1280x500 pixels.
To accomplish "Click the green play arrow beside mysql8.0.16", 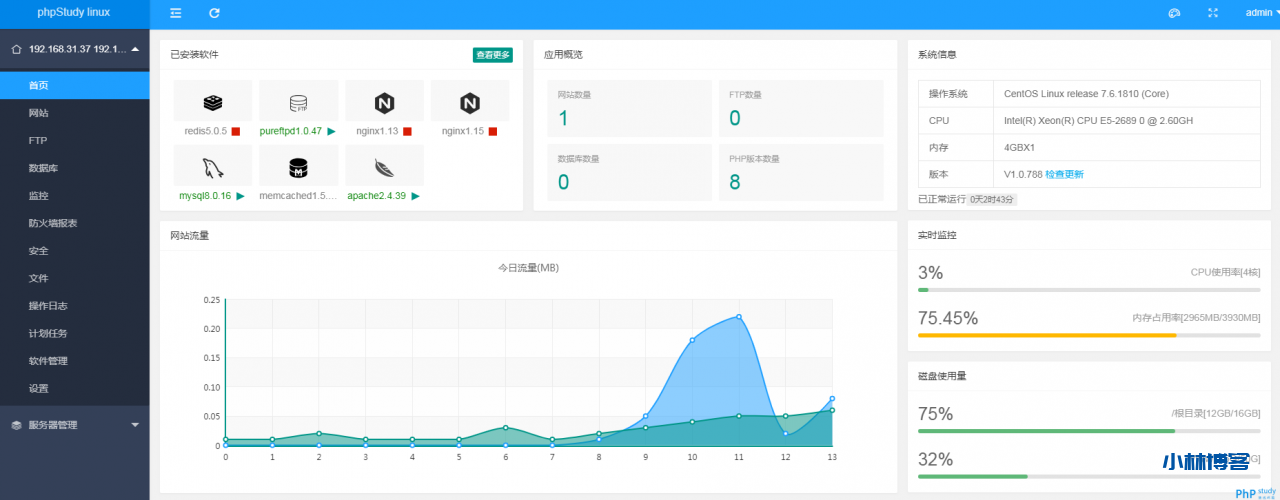I will point(240,196).
